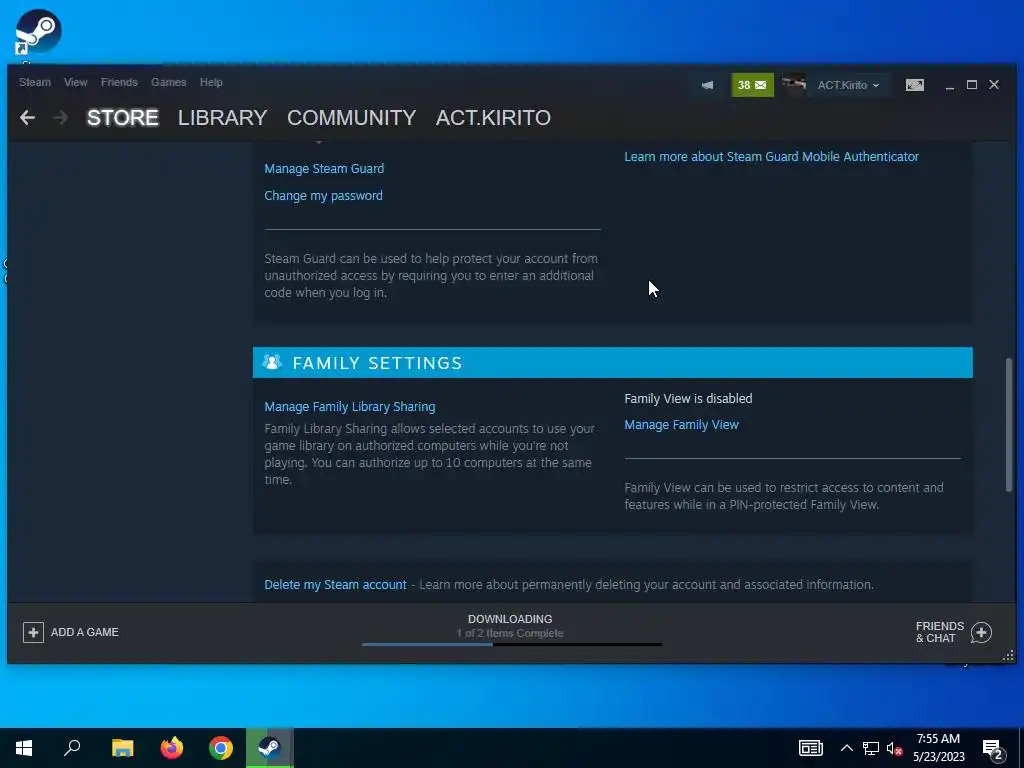
Task: Open the 38 notifications inbox
Action: point(752,85)
